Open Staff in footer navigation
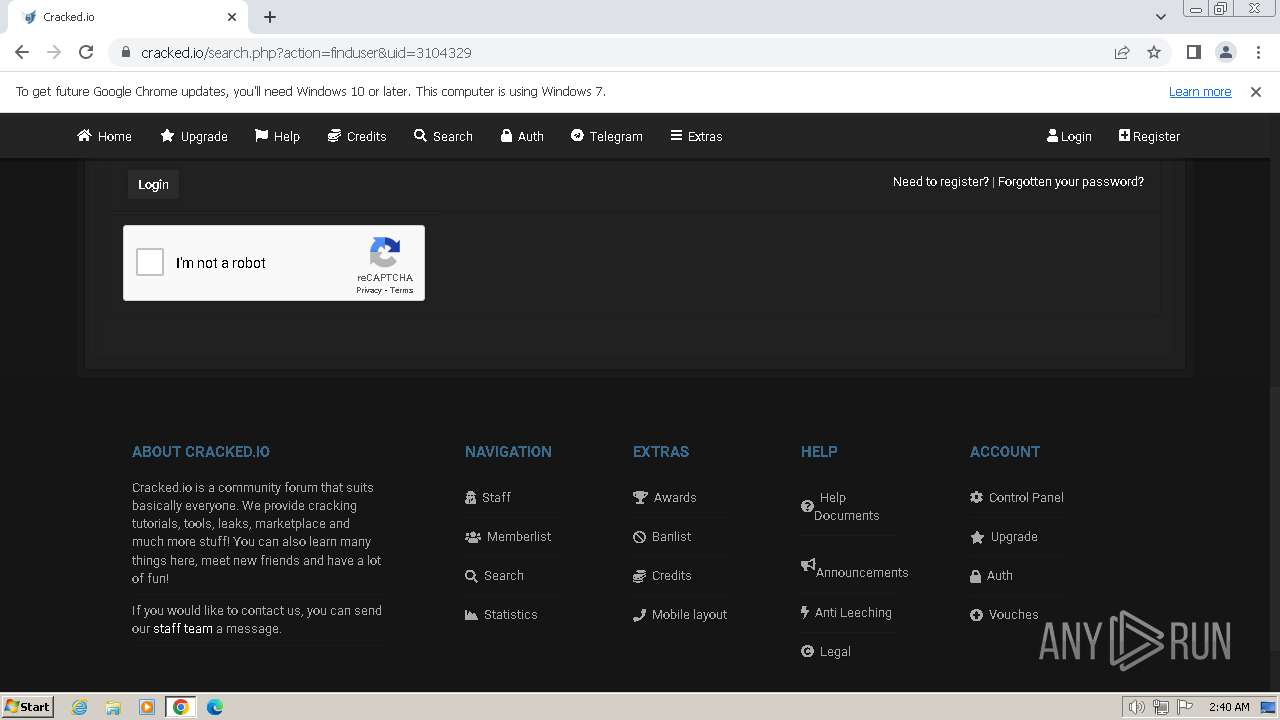This screenshot has width=1280, height=720. click(x=488, y=497)
